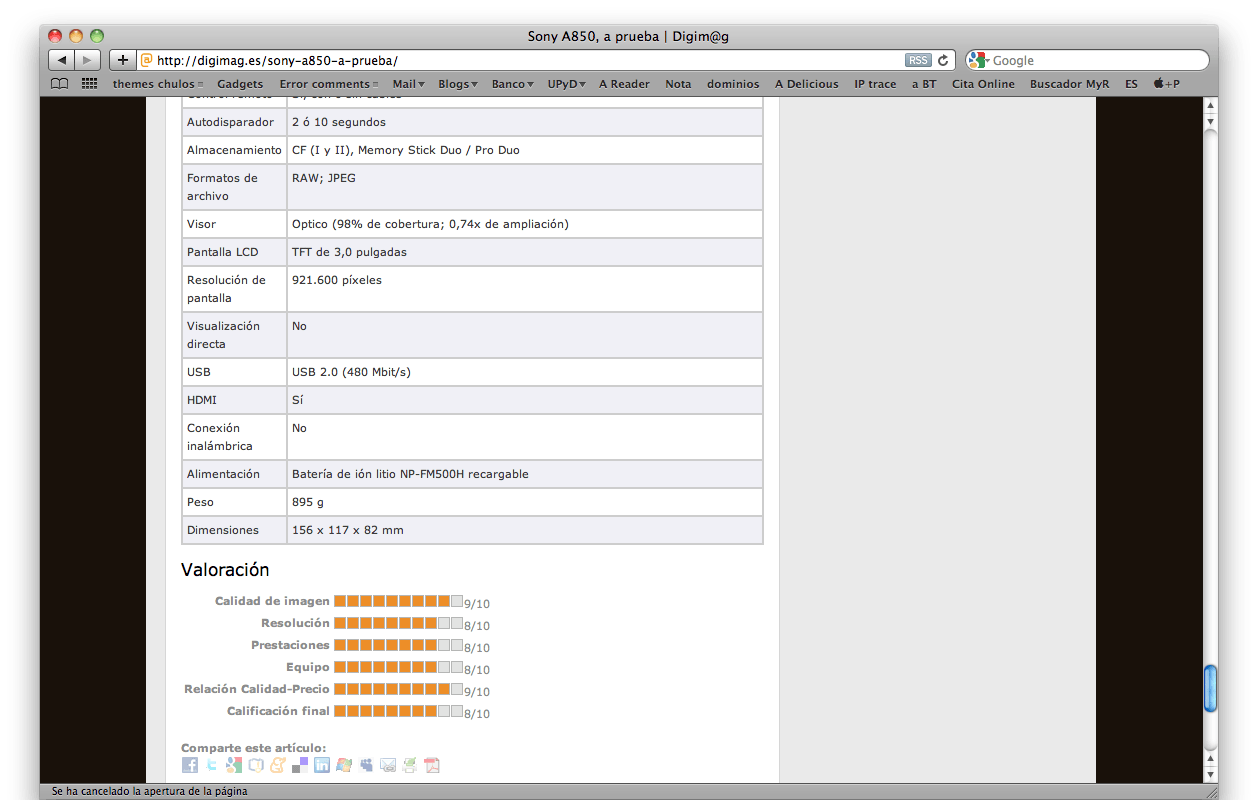Viewport: 1258px width, 800px height.
Task: Click the scrollbar down arrow at the bottom
Action: [1210, 775]
